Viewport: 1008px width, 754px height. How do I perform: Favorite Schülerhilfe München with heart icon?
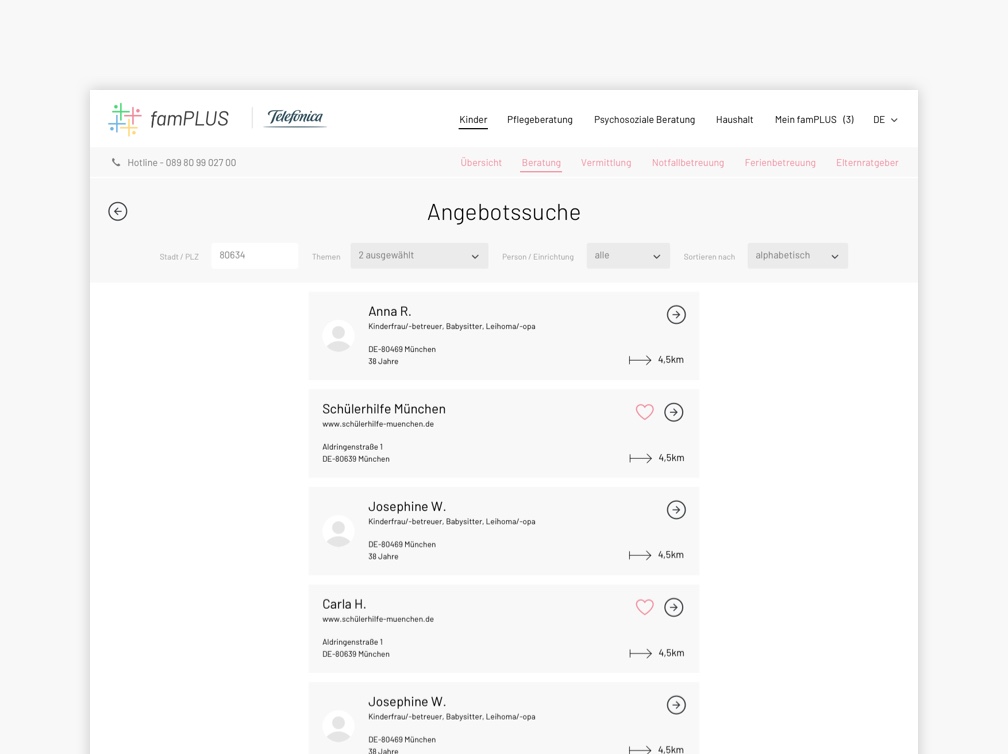tap(644, 412)
